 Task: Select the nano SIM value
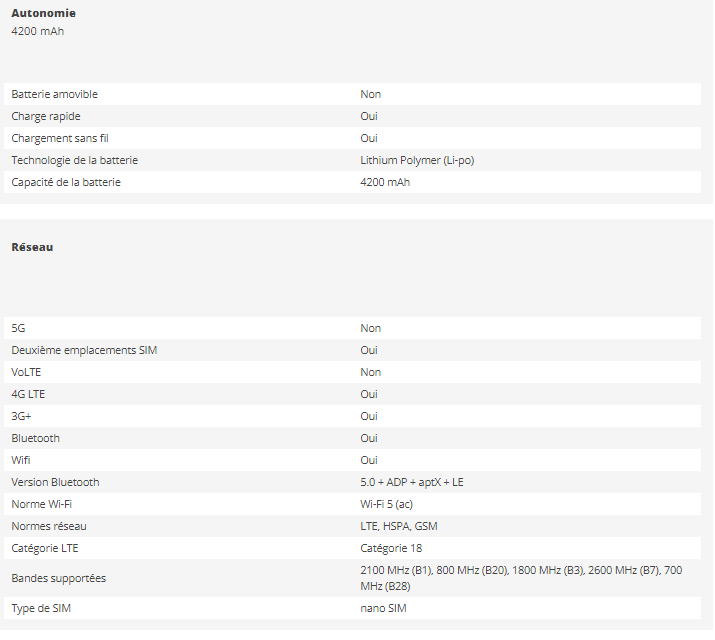click(383, 608)
